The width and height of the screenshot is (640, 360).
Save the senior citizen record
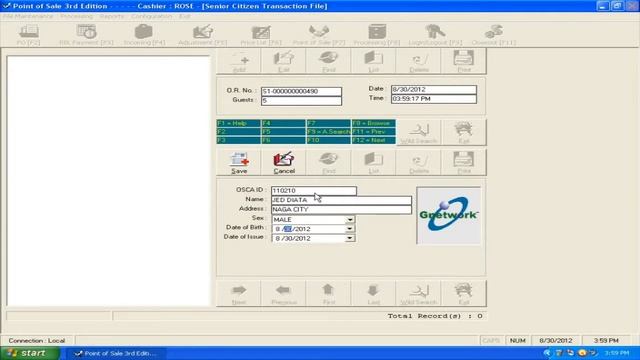239,162
